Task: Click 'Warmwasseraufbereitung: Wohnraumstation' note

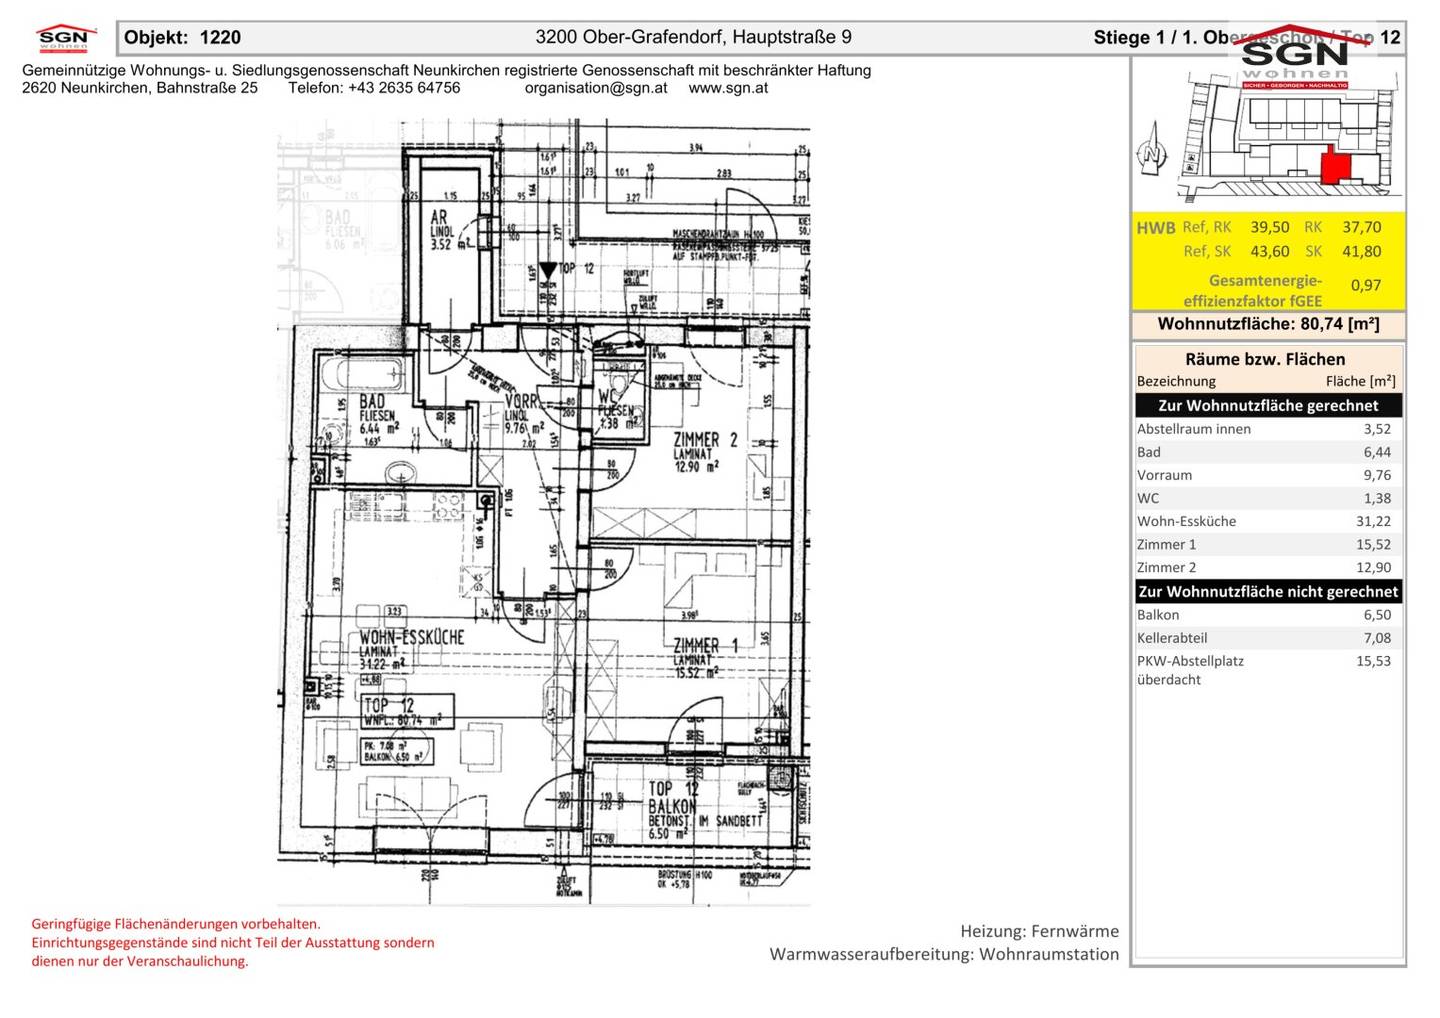Action: pos(944,954)
